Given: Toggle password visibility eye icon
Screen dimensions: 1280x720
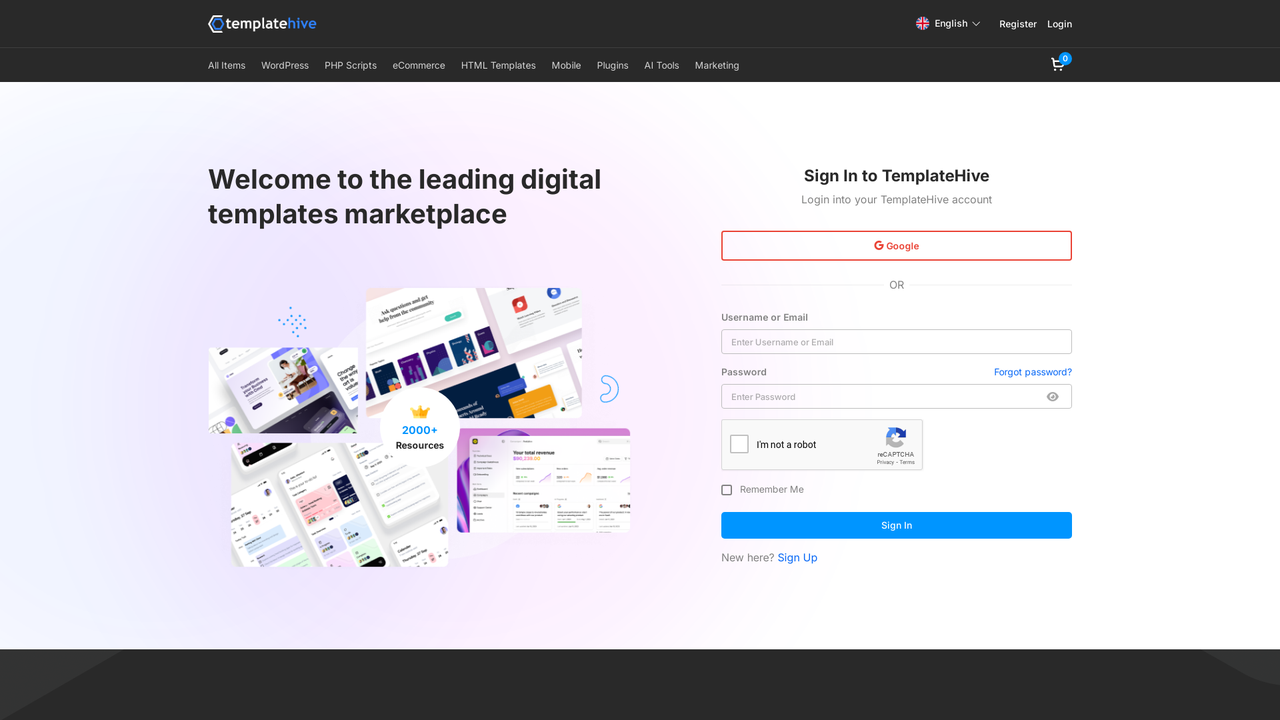Looking at the screenshot, I should point(1052,397).
